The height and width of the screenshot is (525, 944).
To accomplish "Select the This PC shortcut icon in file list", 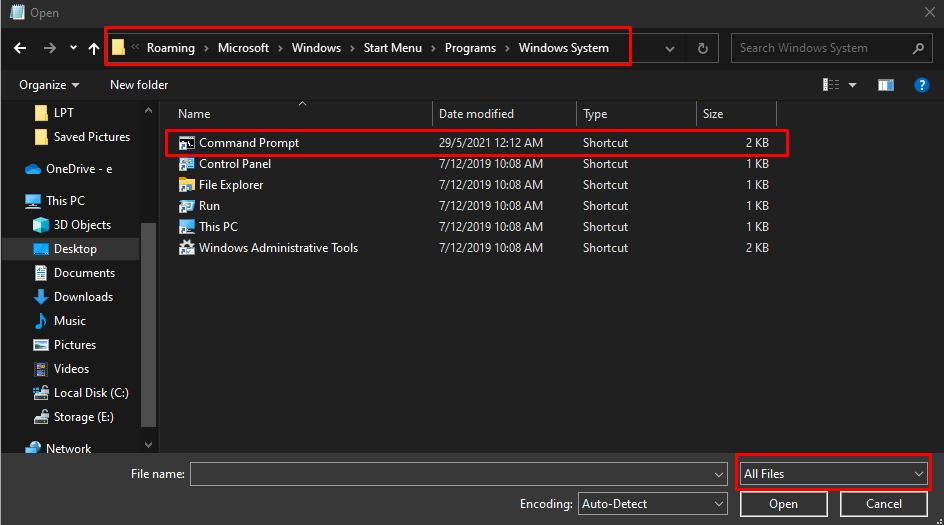I will point(187,227).
